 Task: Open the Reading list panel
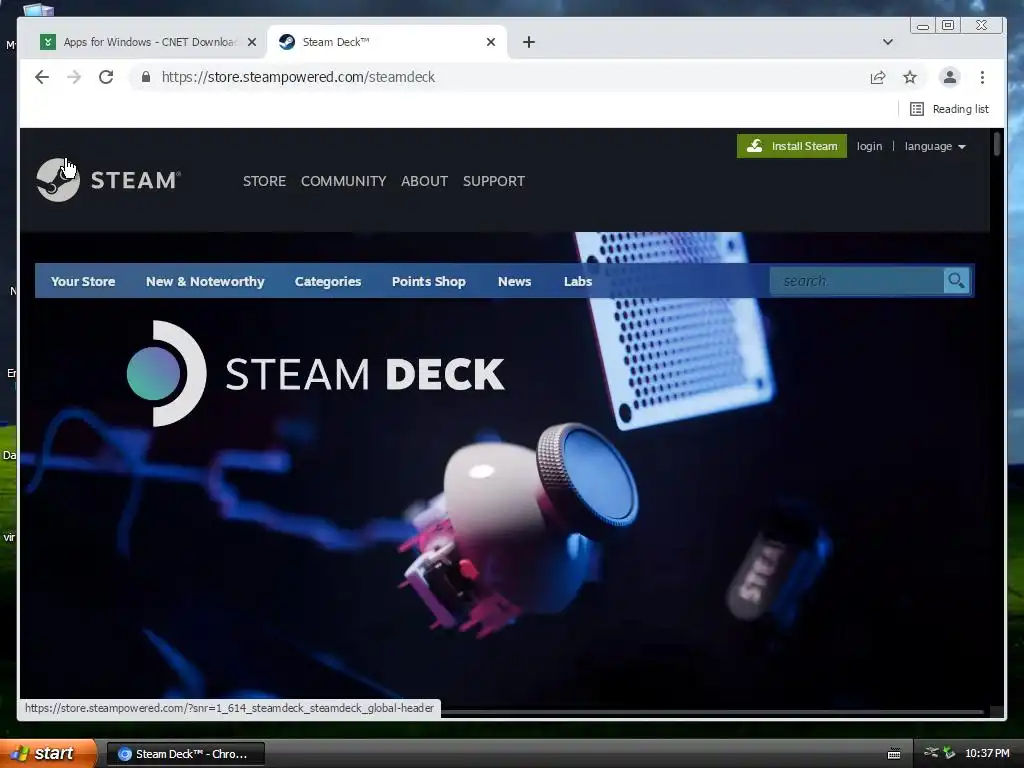(x=949, y=109)
